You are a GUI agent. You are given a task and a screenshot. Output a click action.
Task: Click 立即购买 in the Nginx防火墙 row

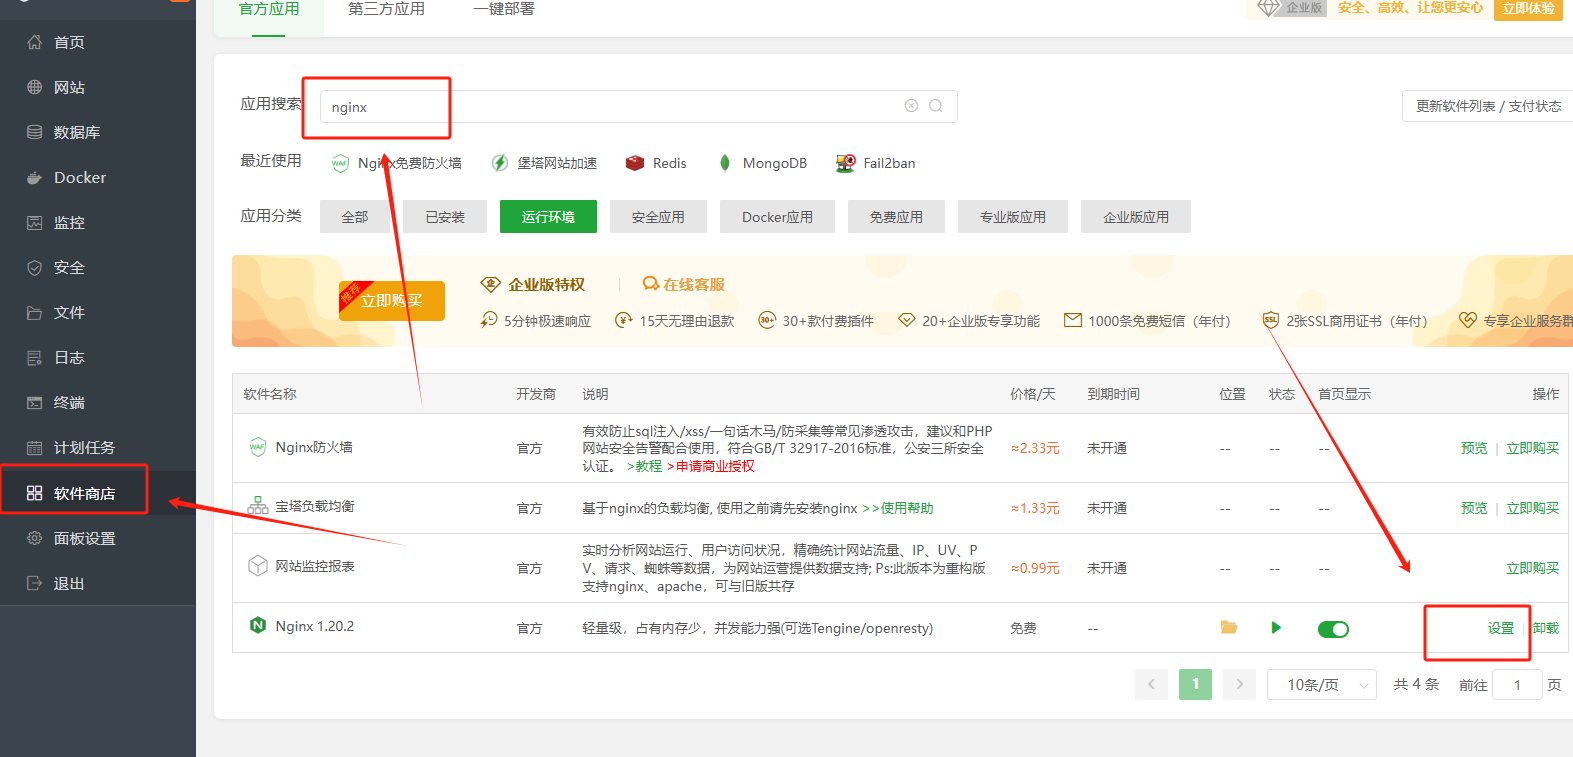click(x=1533, y=448)
